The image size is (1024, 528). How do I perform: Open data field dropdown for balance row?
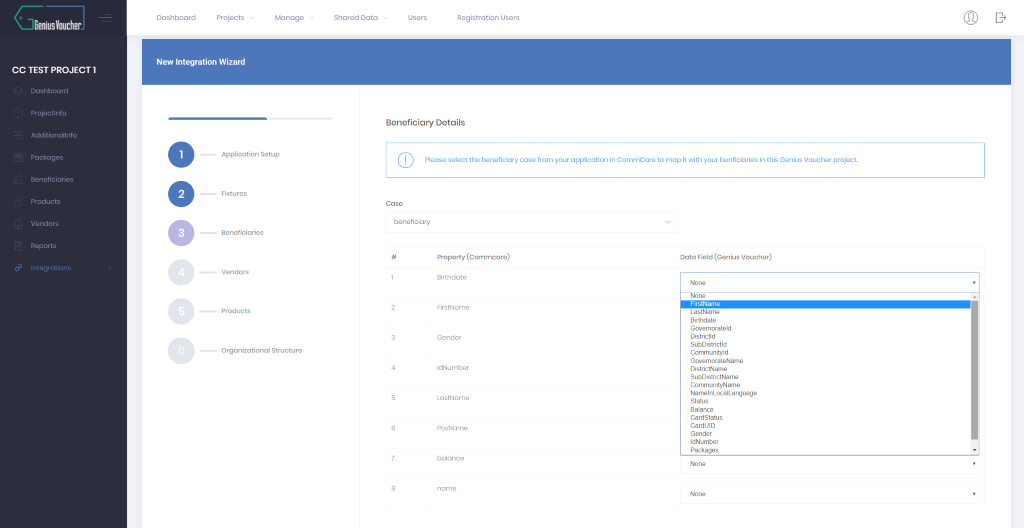point(830,464)
